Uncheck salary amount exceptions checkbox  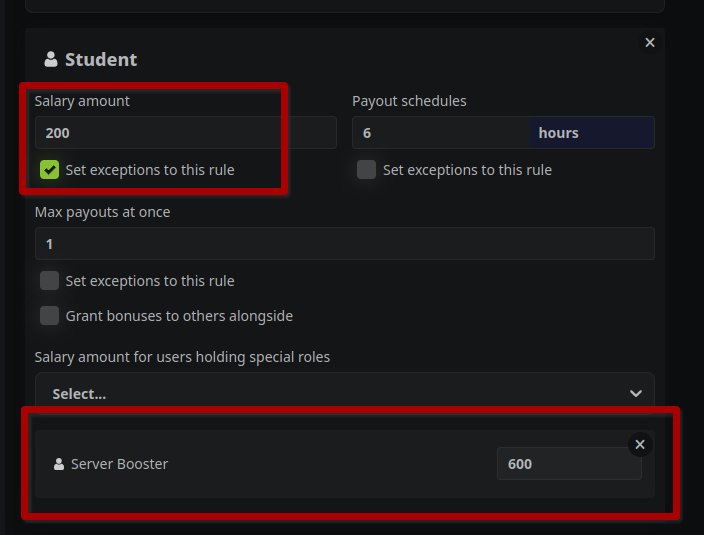50,170
